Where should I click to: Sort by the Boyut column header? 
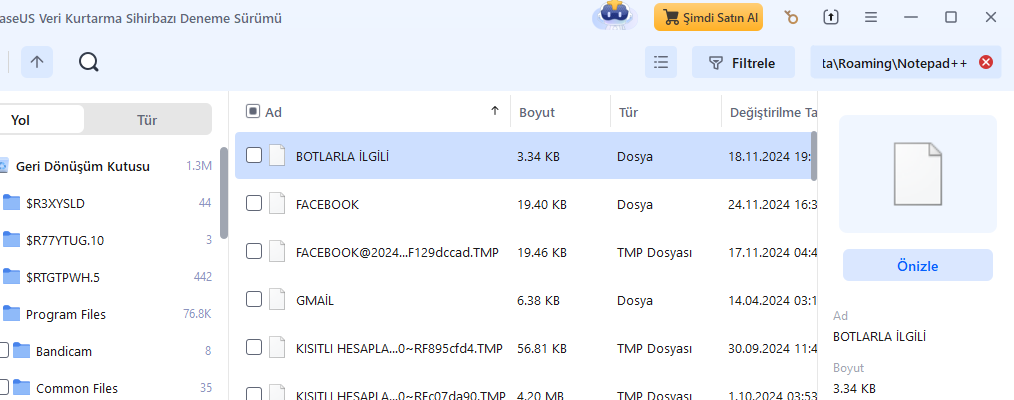coord(537,112)
